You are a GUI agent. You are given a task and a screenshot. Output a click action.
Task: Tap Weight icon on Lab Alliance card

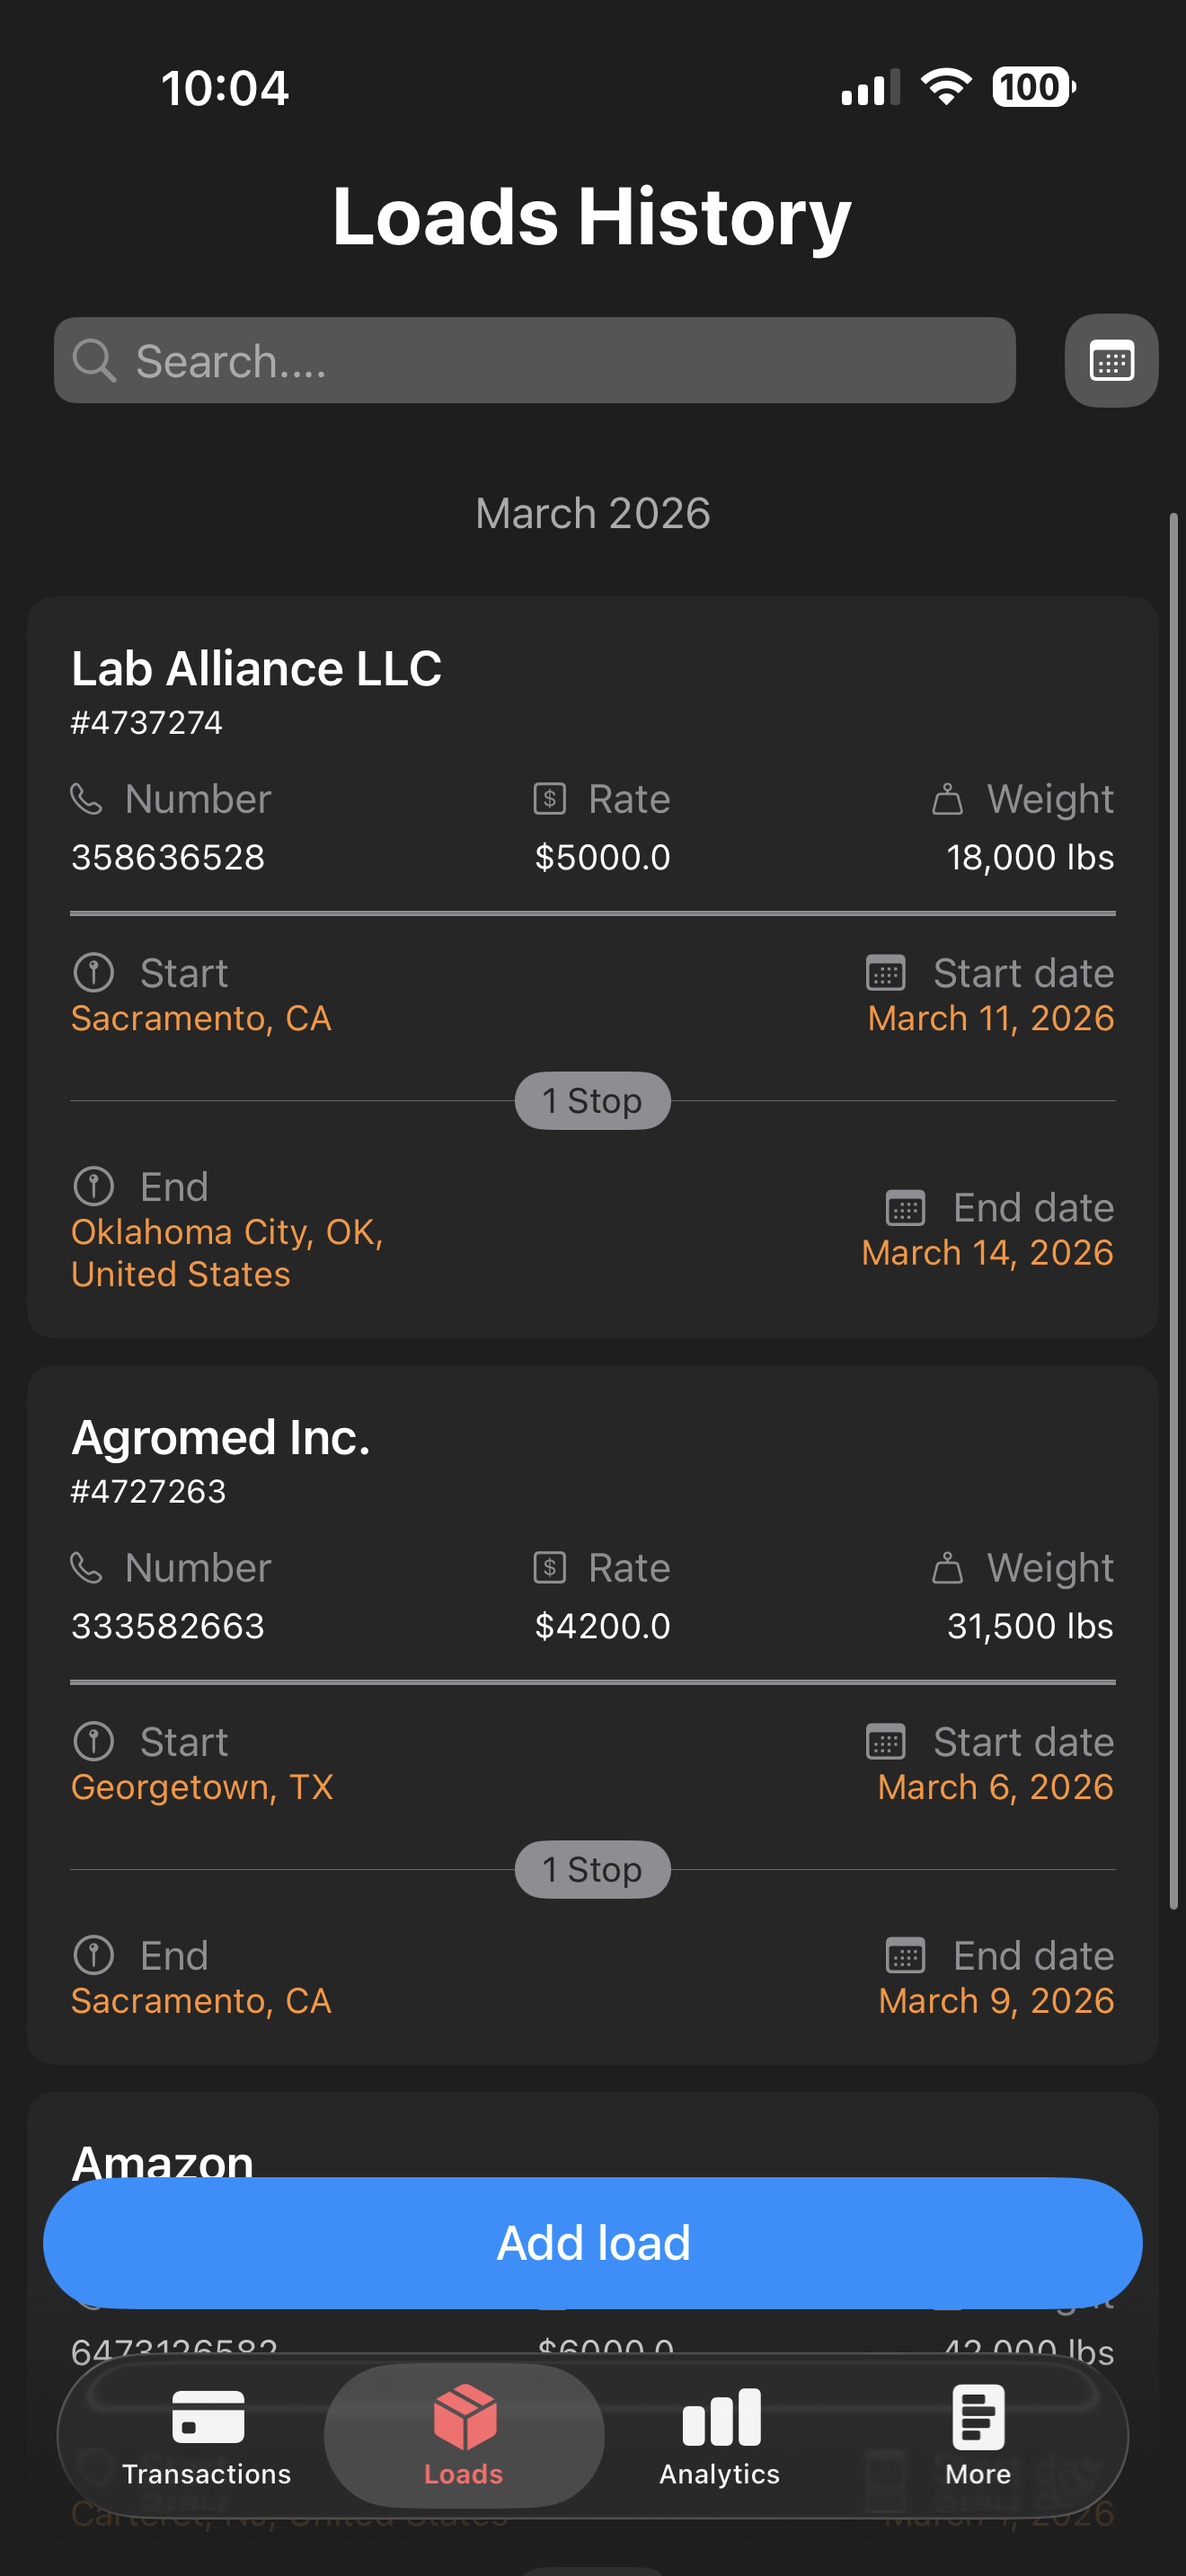[946, 799]
